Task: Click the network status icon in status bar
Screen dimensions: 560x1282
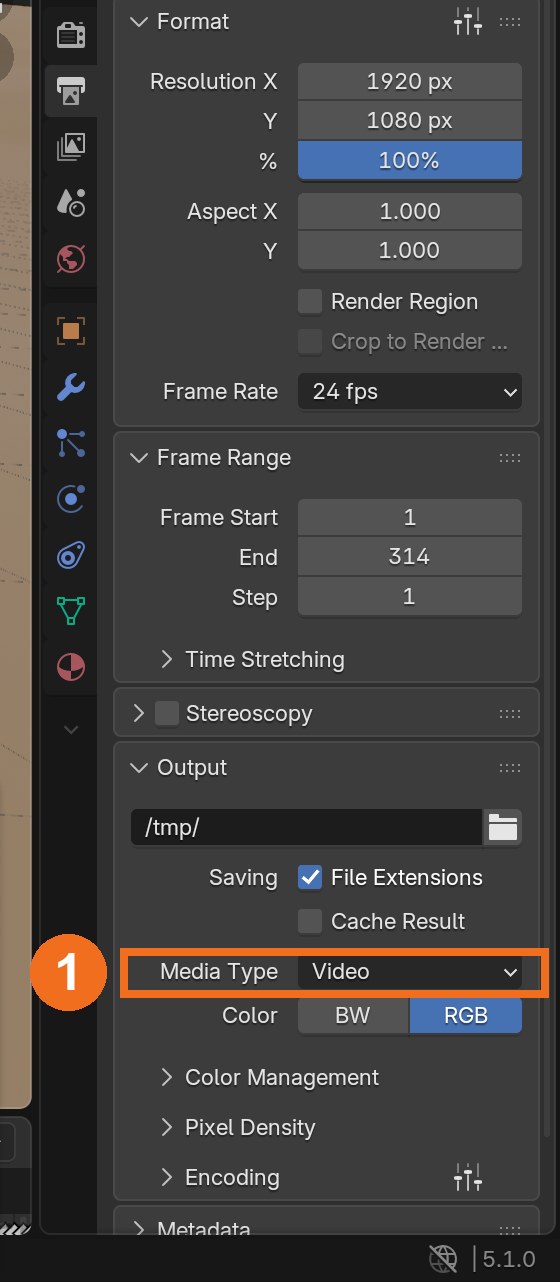Action: pyautogui.click(x=444, y=1259)
